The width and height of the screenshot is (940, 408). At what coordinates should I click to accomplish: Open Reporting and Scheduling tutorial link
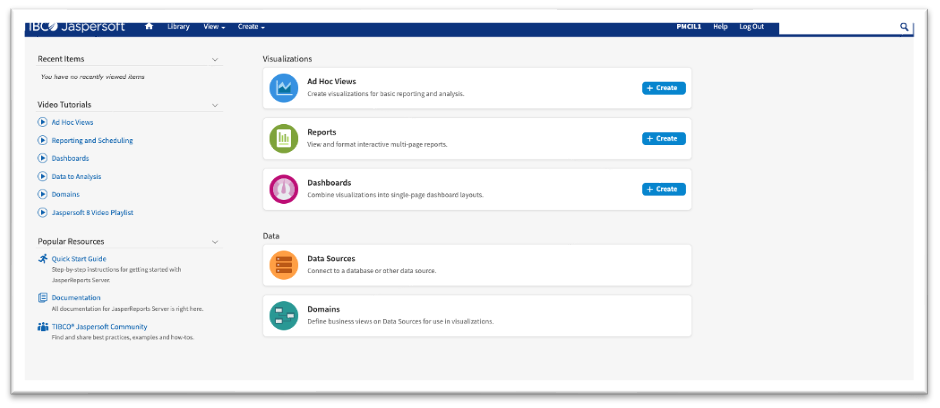click(92, 140)
